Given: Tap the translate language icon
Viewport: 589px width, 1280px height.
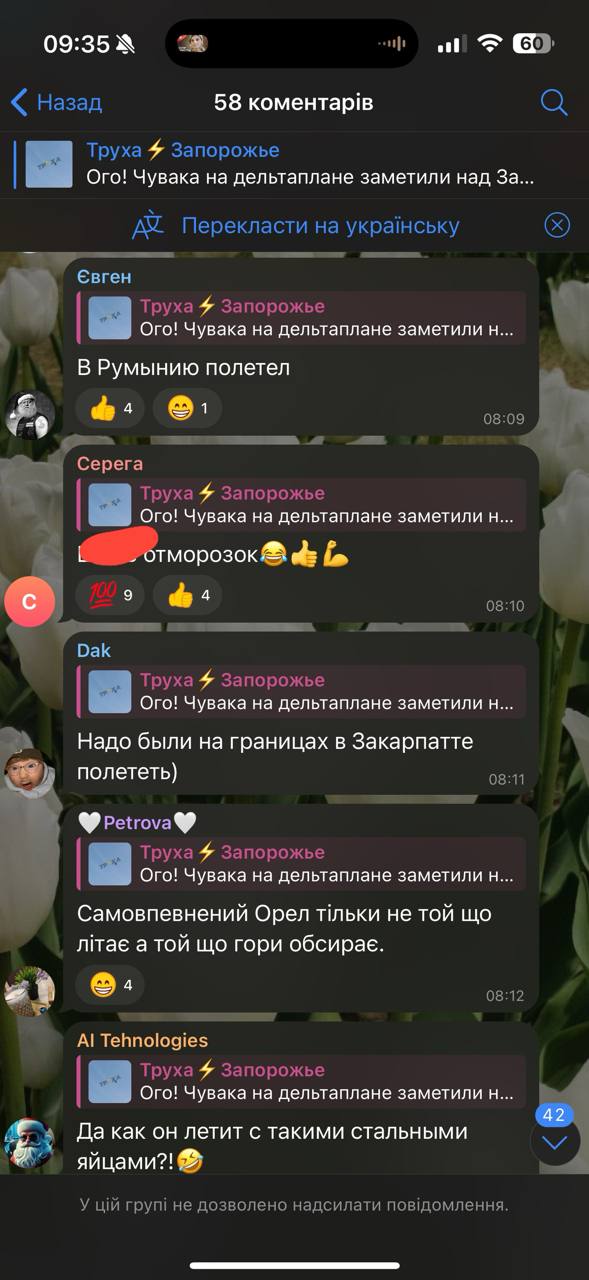Looking at the screenshot, I should pyautogui.click(x=148, y=225).
